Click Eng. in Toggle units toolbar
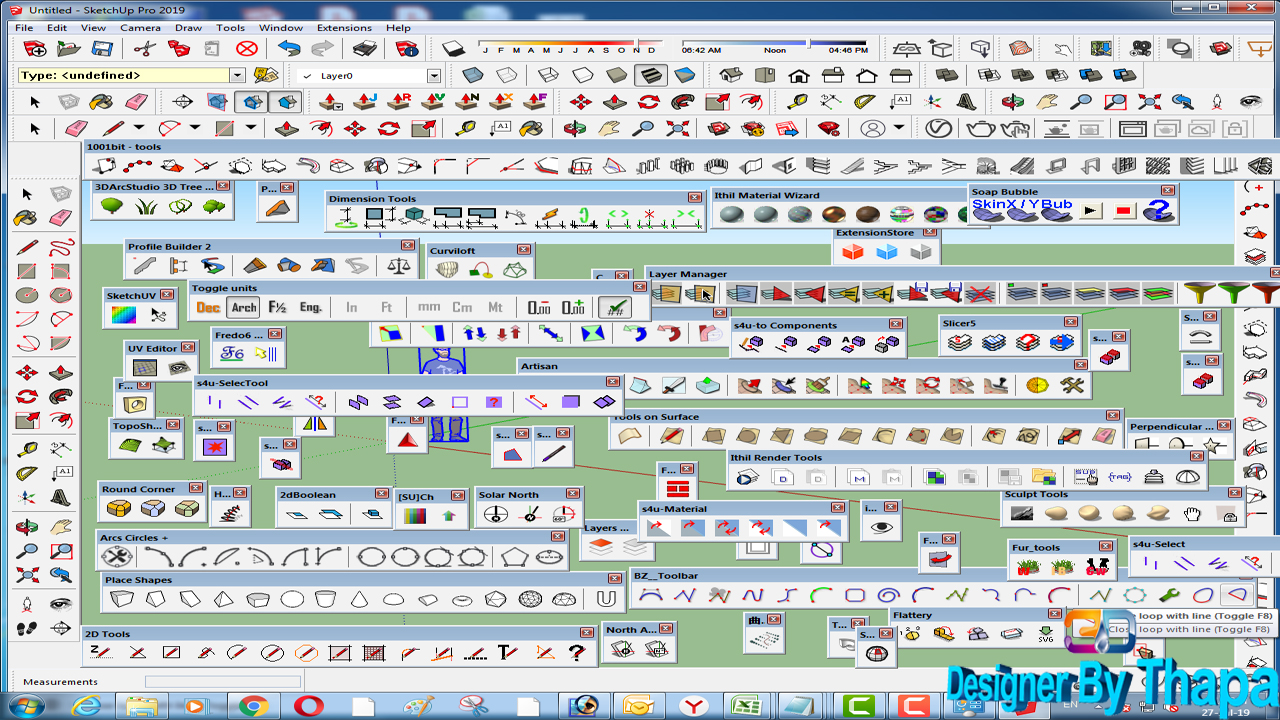Image resolution: width=1280 pixels, height=720 pixels. coord(311,307)
